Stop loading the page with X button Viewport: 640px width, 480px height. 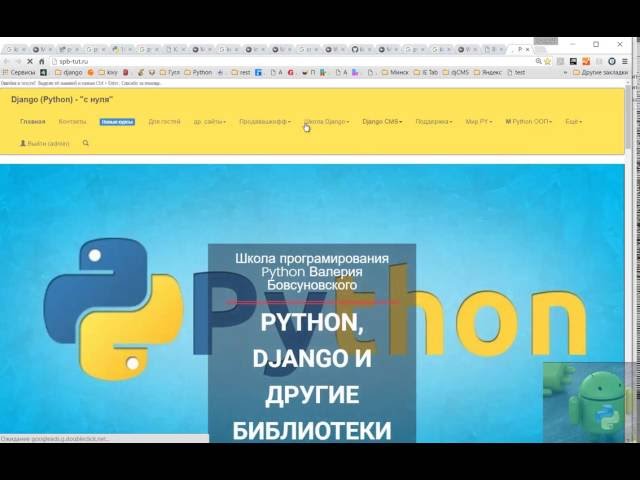pos(30,61)
